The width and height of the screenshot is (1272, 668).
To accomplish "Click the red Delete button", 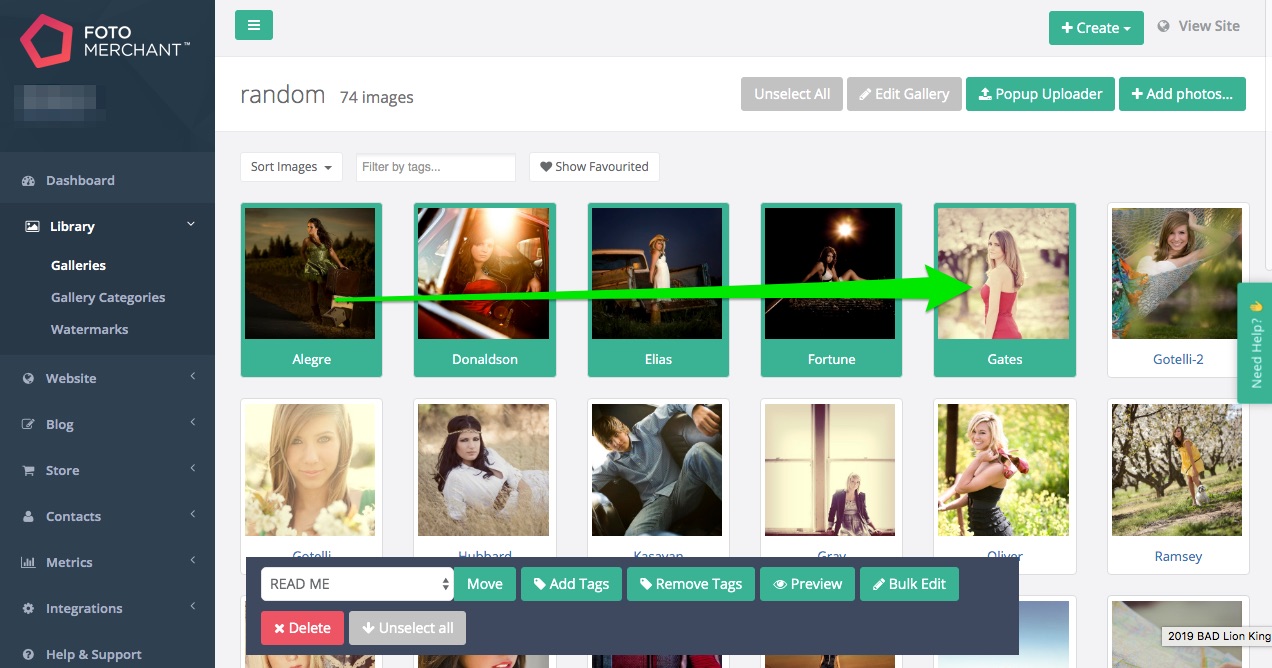I will click(302, 628).
